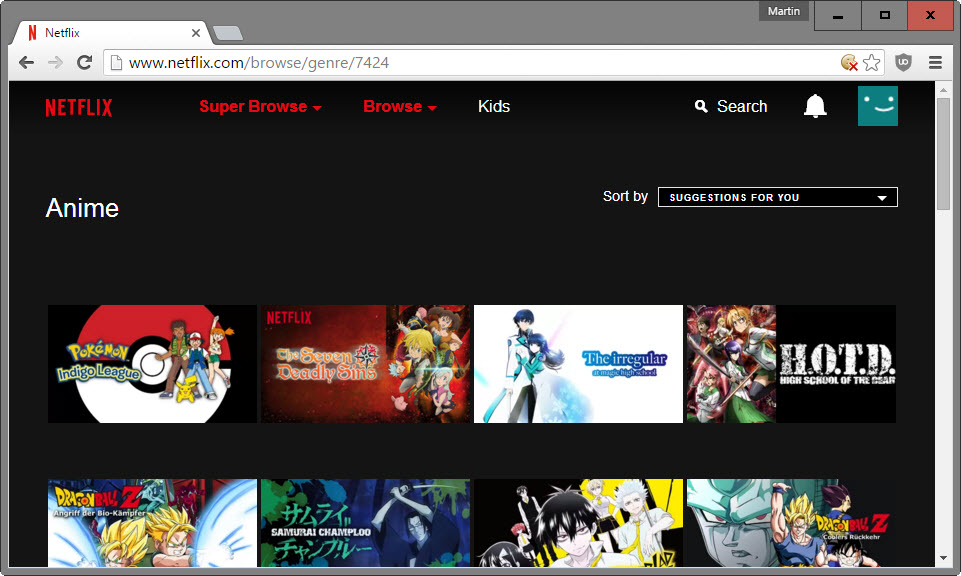Open the Kids section

coord(493,107)
